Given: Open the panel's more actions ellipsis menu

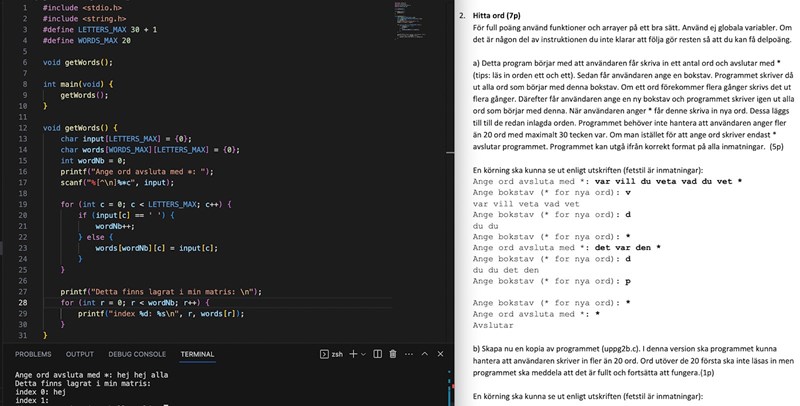Looking at the screenshot, I should [x=409, y=354].
